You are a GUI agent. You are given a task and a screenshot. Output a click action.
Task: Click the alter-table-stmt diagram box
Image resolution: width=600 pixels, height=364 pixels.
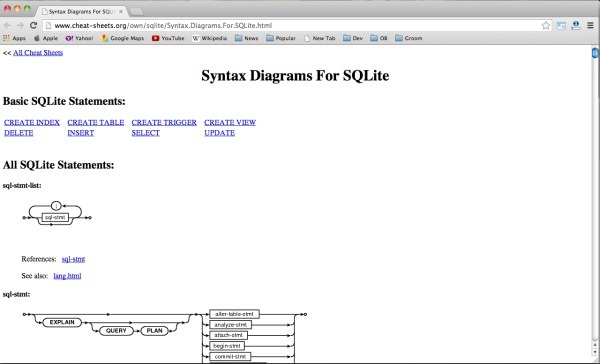click(234, 314)
